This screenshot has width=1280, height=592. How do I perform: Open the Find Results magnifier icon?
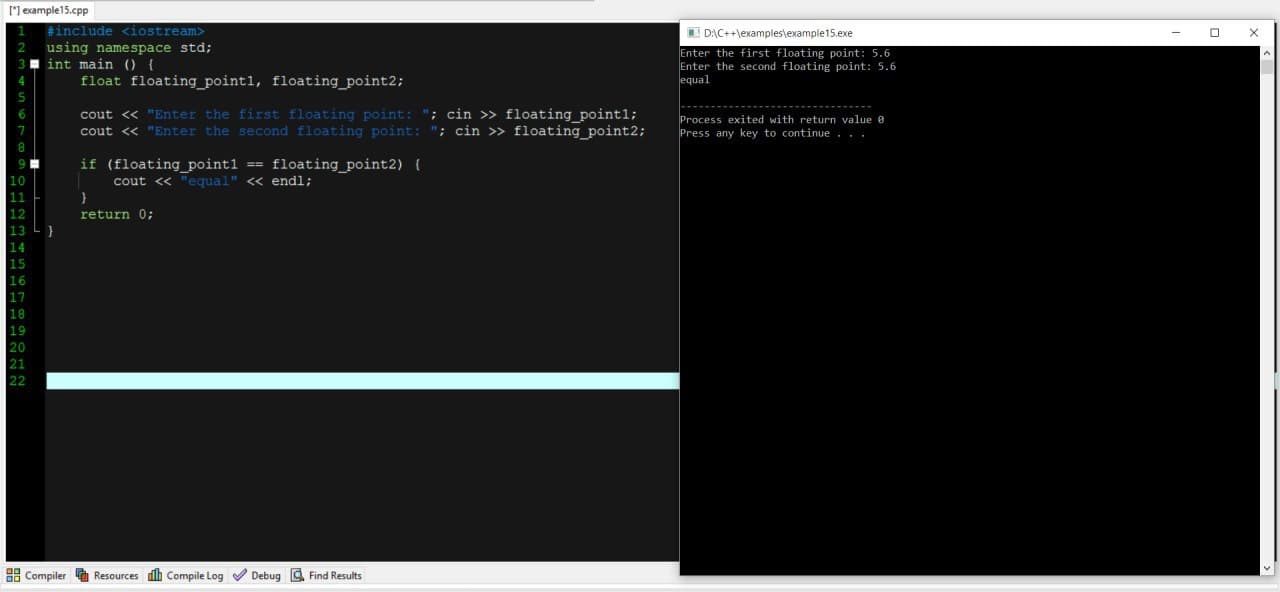(x=297, y=575)
